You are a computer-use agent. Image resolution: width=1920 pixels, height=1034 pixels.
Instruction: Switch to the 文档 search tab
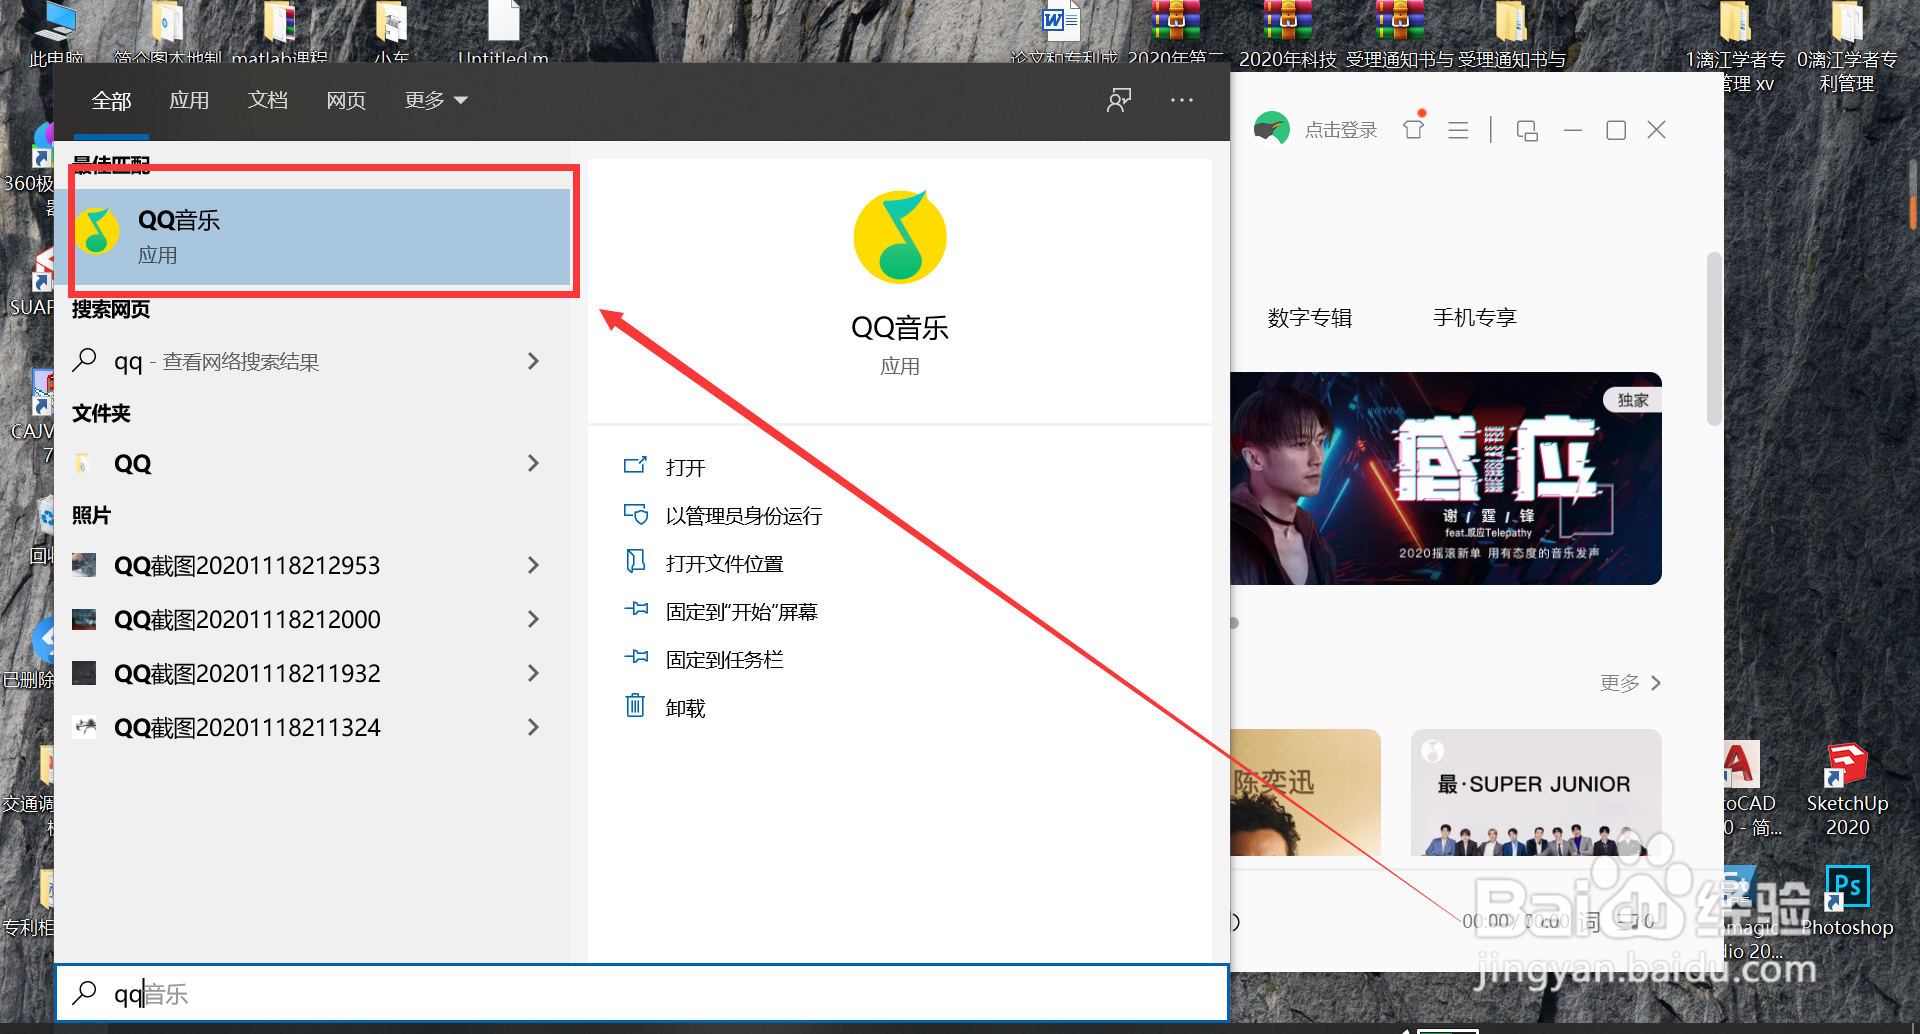point(267,100)
